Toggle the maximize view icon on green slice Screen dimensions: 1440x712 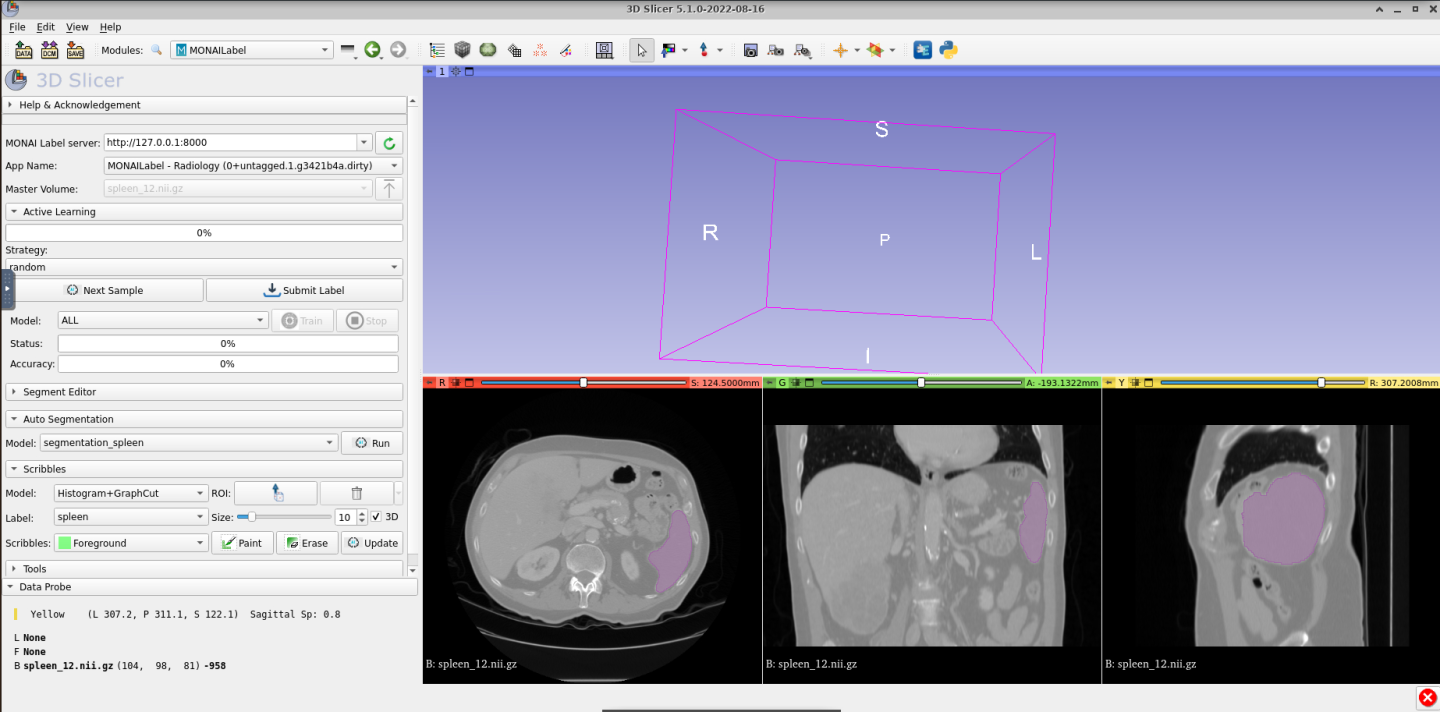pyautogui.click(x=809, y=383)
